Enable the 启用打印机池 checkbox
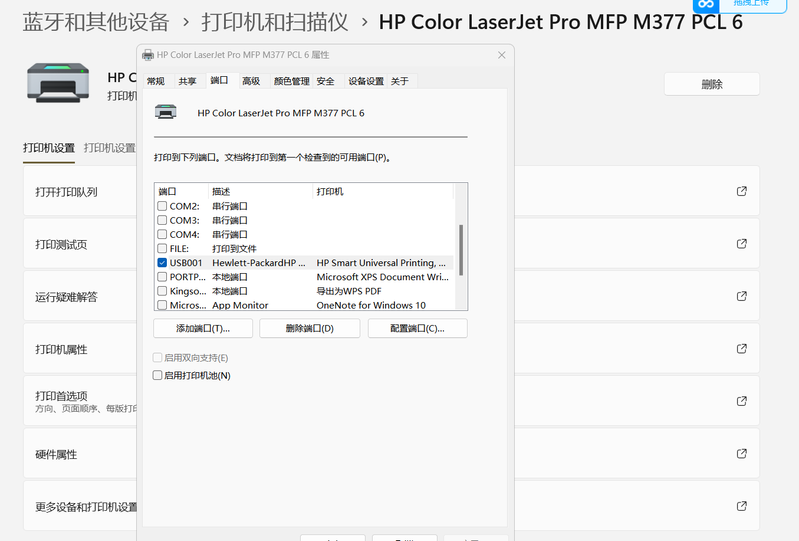Viewport: 799px width, 541px height. coord(157,376)
